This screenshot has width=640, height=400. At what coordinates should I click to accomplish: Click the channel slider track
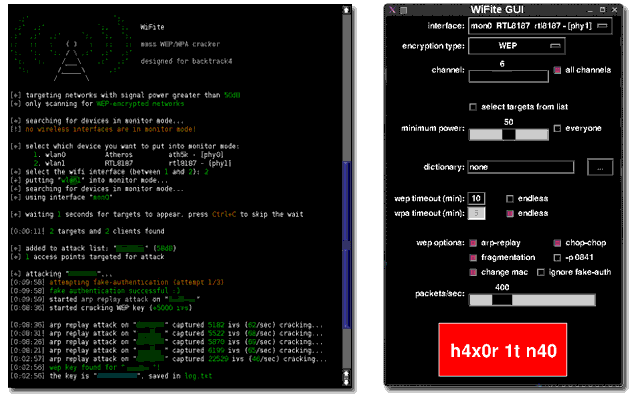point(509,76)
